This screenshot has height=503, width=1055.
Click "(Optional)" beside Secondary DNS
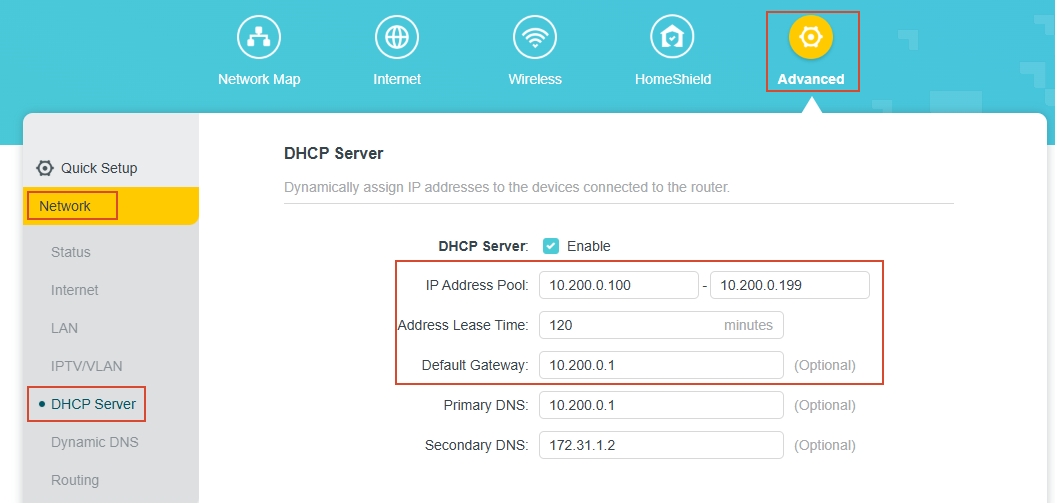tap(825, 445)
